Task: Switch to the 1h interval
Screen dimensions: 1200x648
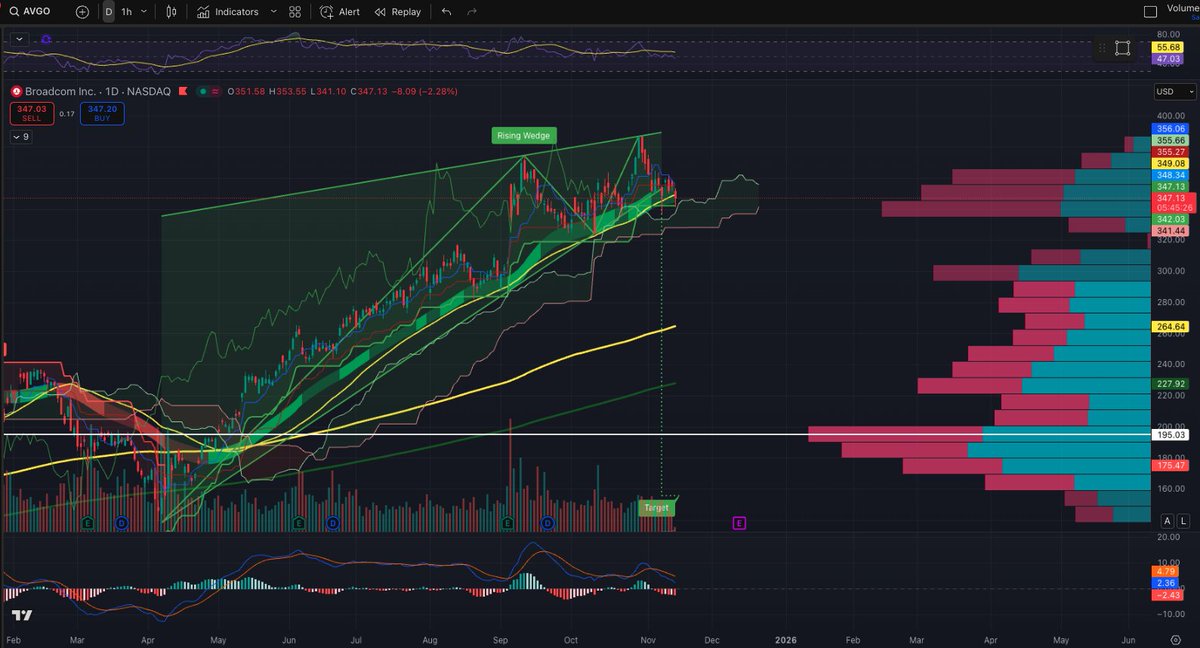Action: point(126,12)
